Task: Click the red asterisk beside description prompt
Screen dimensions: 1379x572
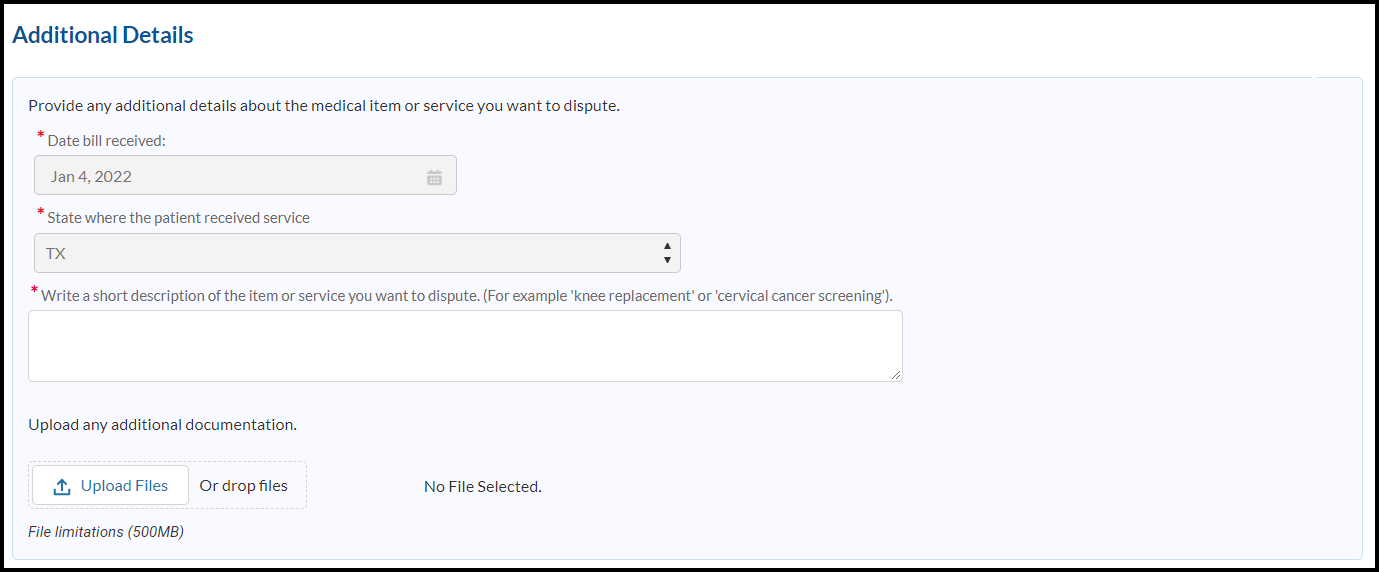Action: 35,291
